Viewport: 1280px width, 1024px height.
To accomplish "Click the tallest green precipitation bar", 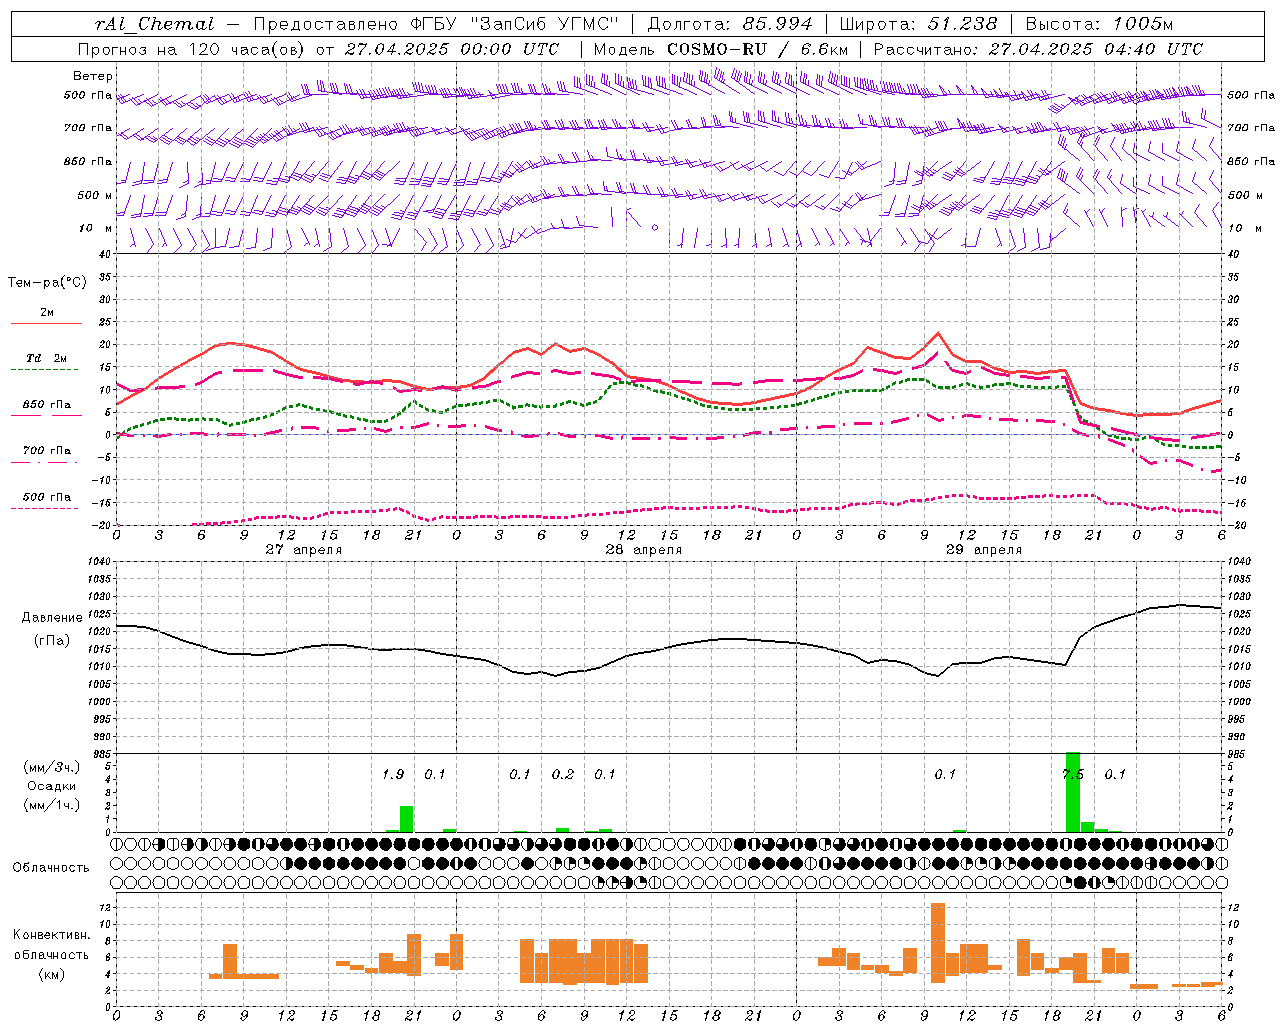I will [x=1072, y=792].
